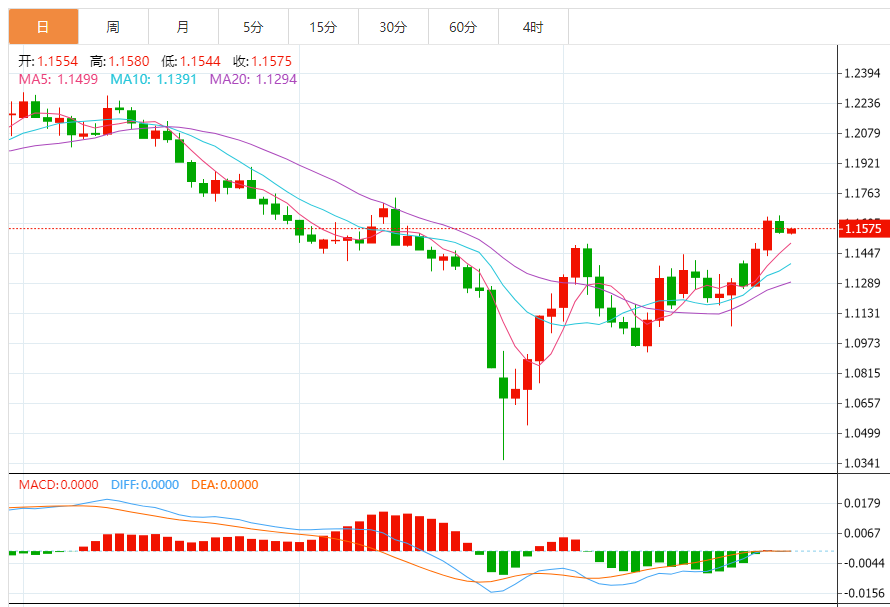This screenshot has width=890, height=607.
Task: Click the latest candlestick on the chart
Action: (x=791, y=231)
